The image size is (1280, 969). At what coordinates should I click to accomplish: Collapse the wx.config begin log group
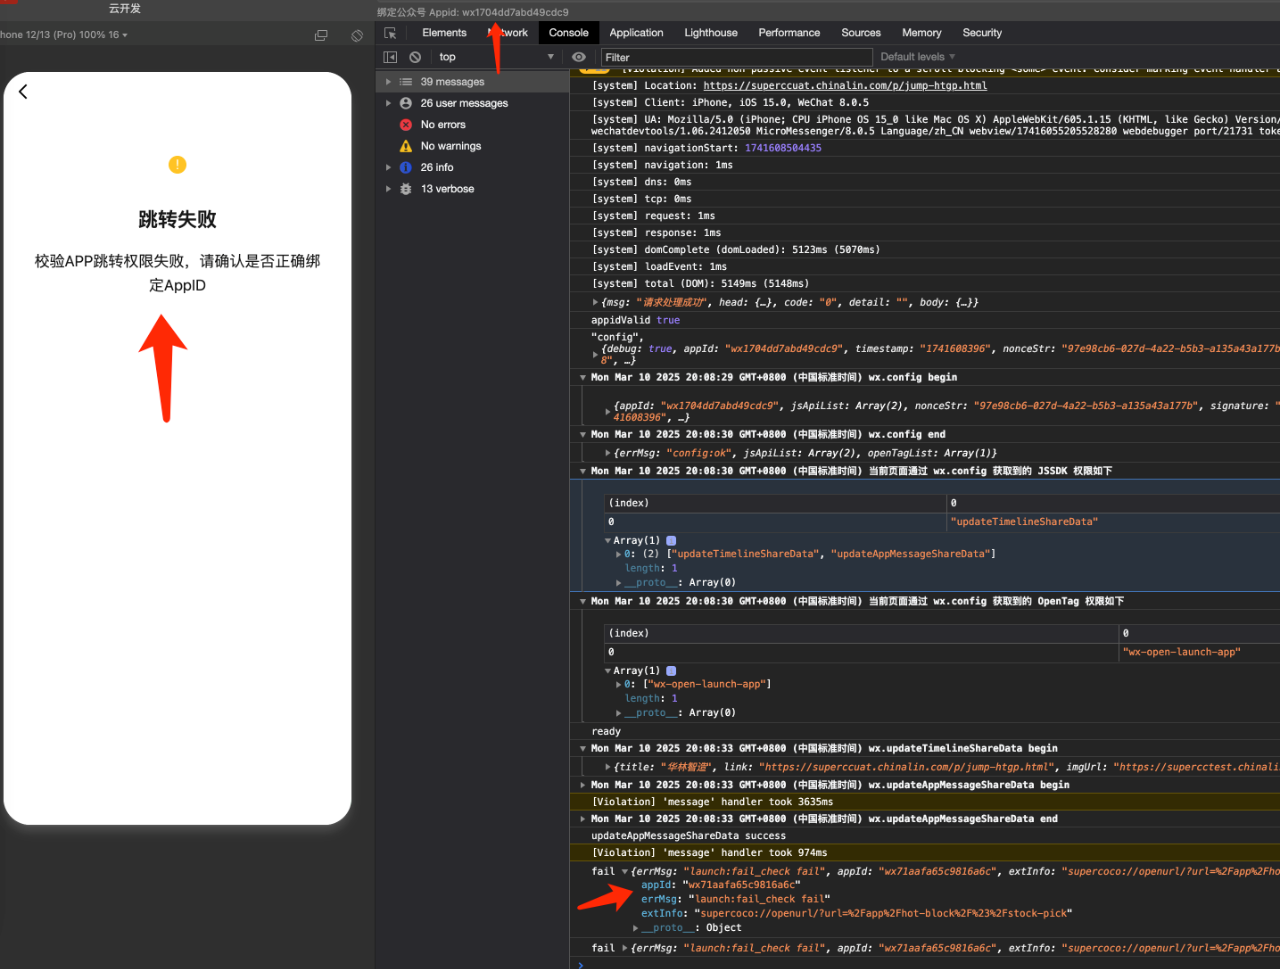583,378
